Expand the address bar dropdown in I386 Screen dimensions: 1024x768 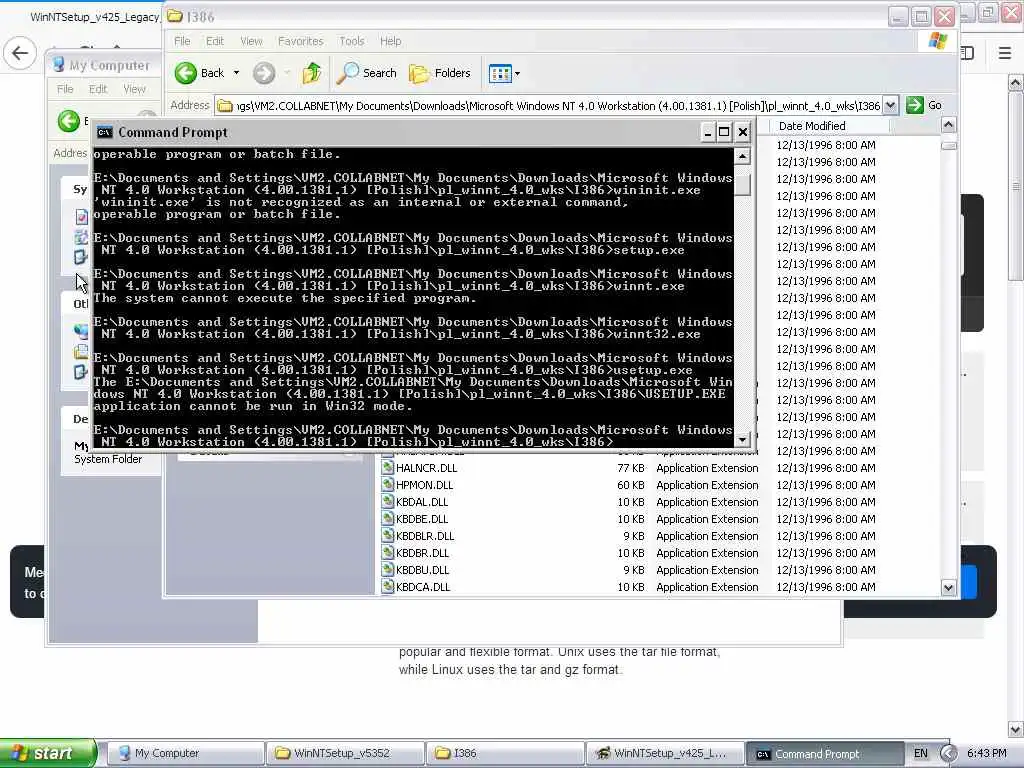click(x=891, y=105)
